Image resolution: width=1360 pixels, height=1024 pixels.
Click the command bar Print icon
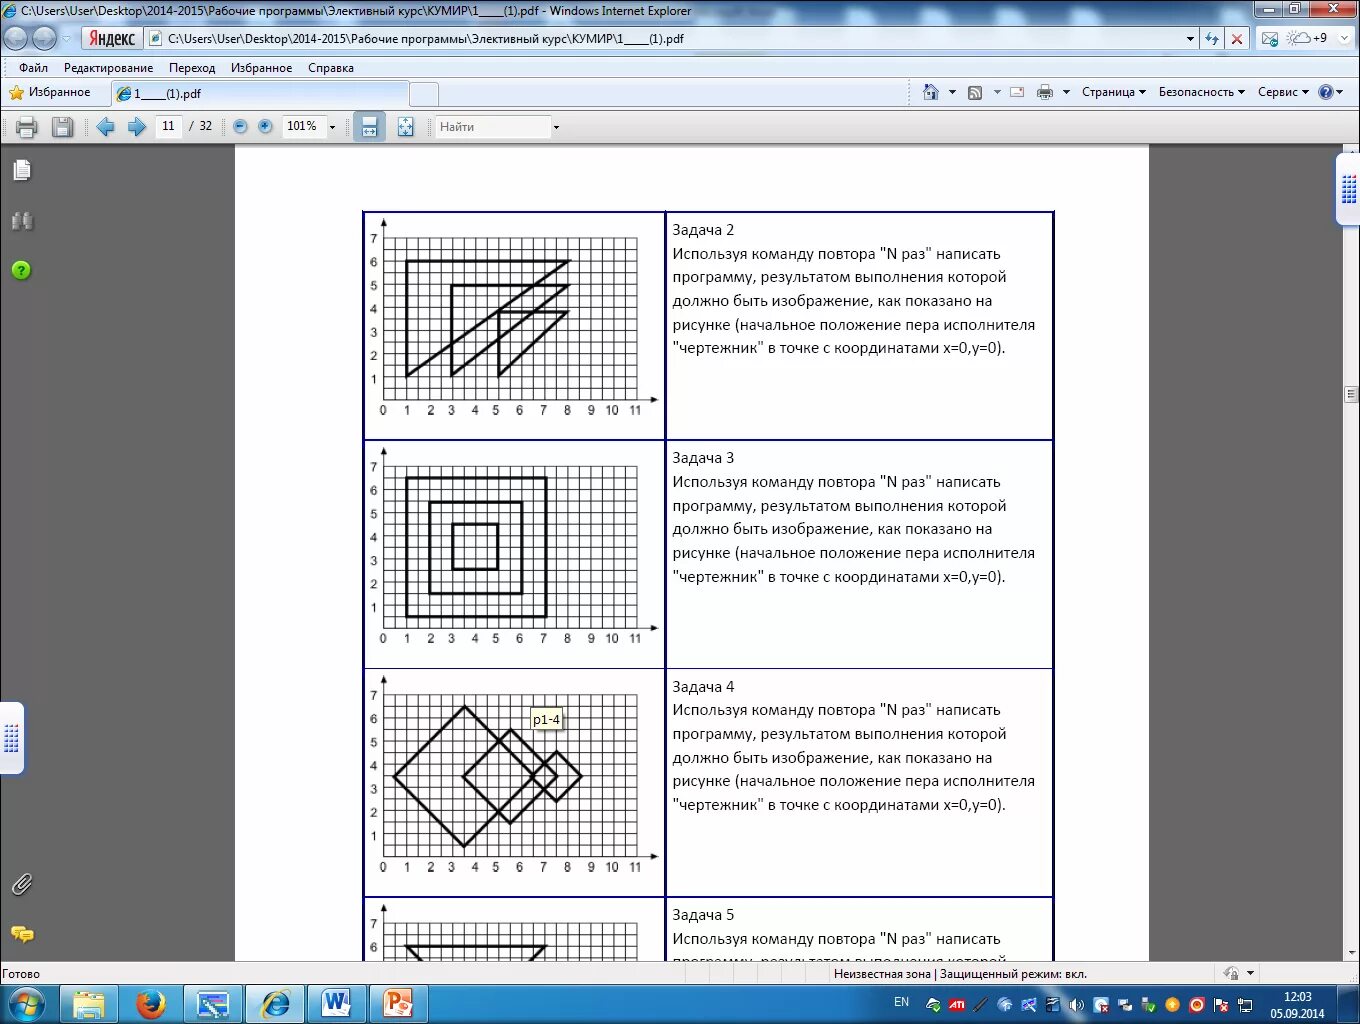(1045, 92)
